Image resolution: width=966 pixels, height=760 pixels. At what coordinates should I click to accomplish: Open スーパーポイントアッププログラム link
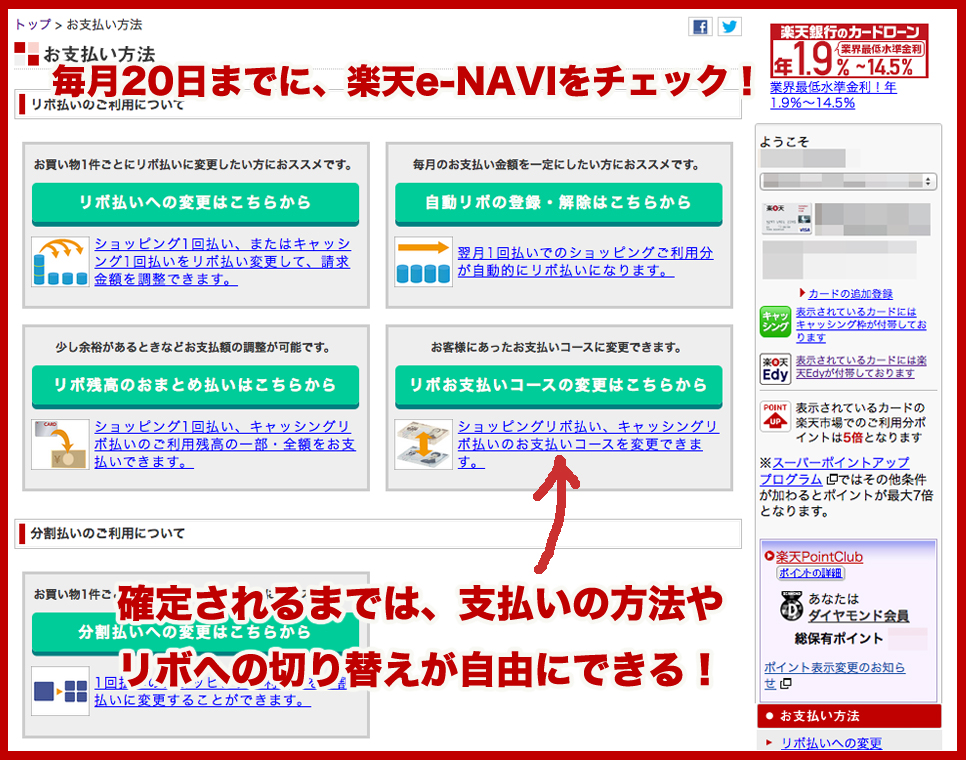coord(835,471)
